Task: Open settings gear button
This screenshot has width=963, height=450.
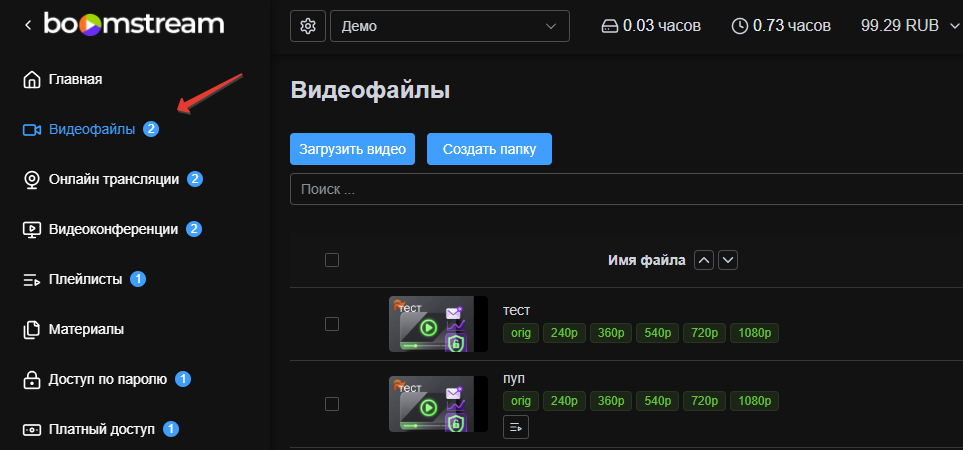Action: (308, 26)
